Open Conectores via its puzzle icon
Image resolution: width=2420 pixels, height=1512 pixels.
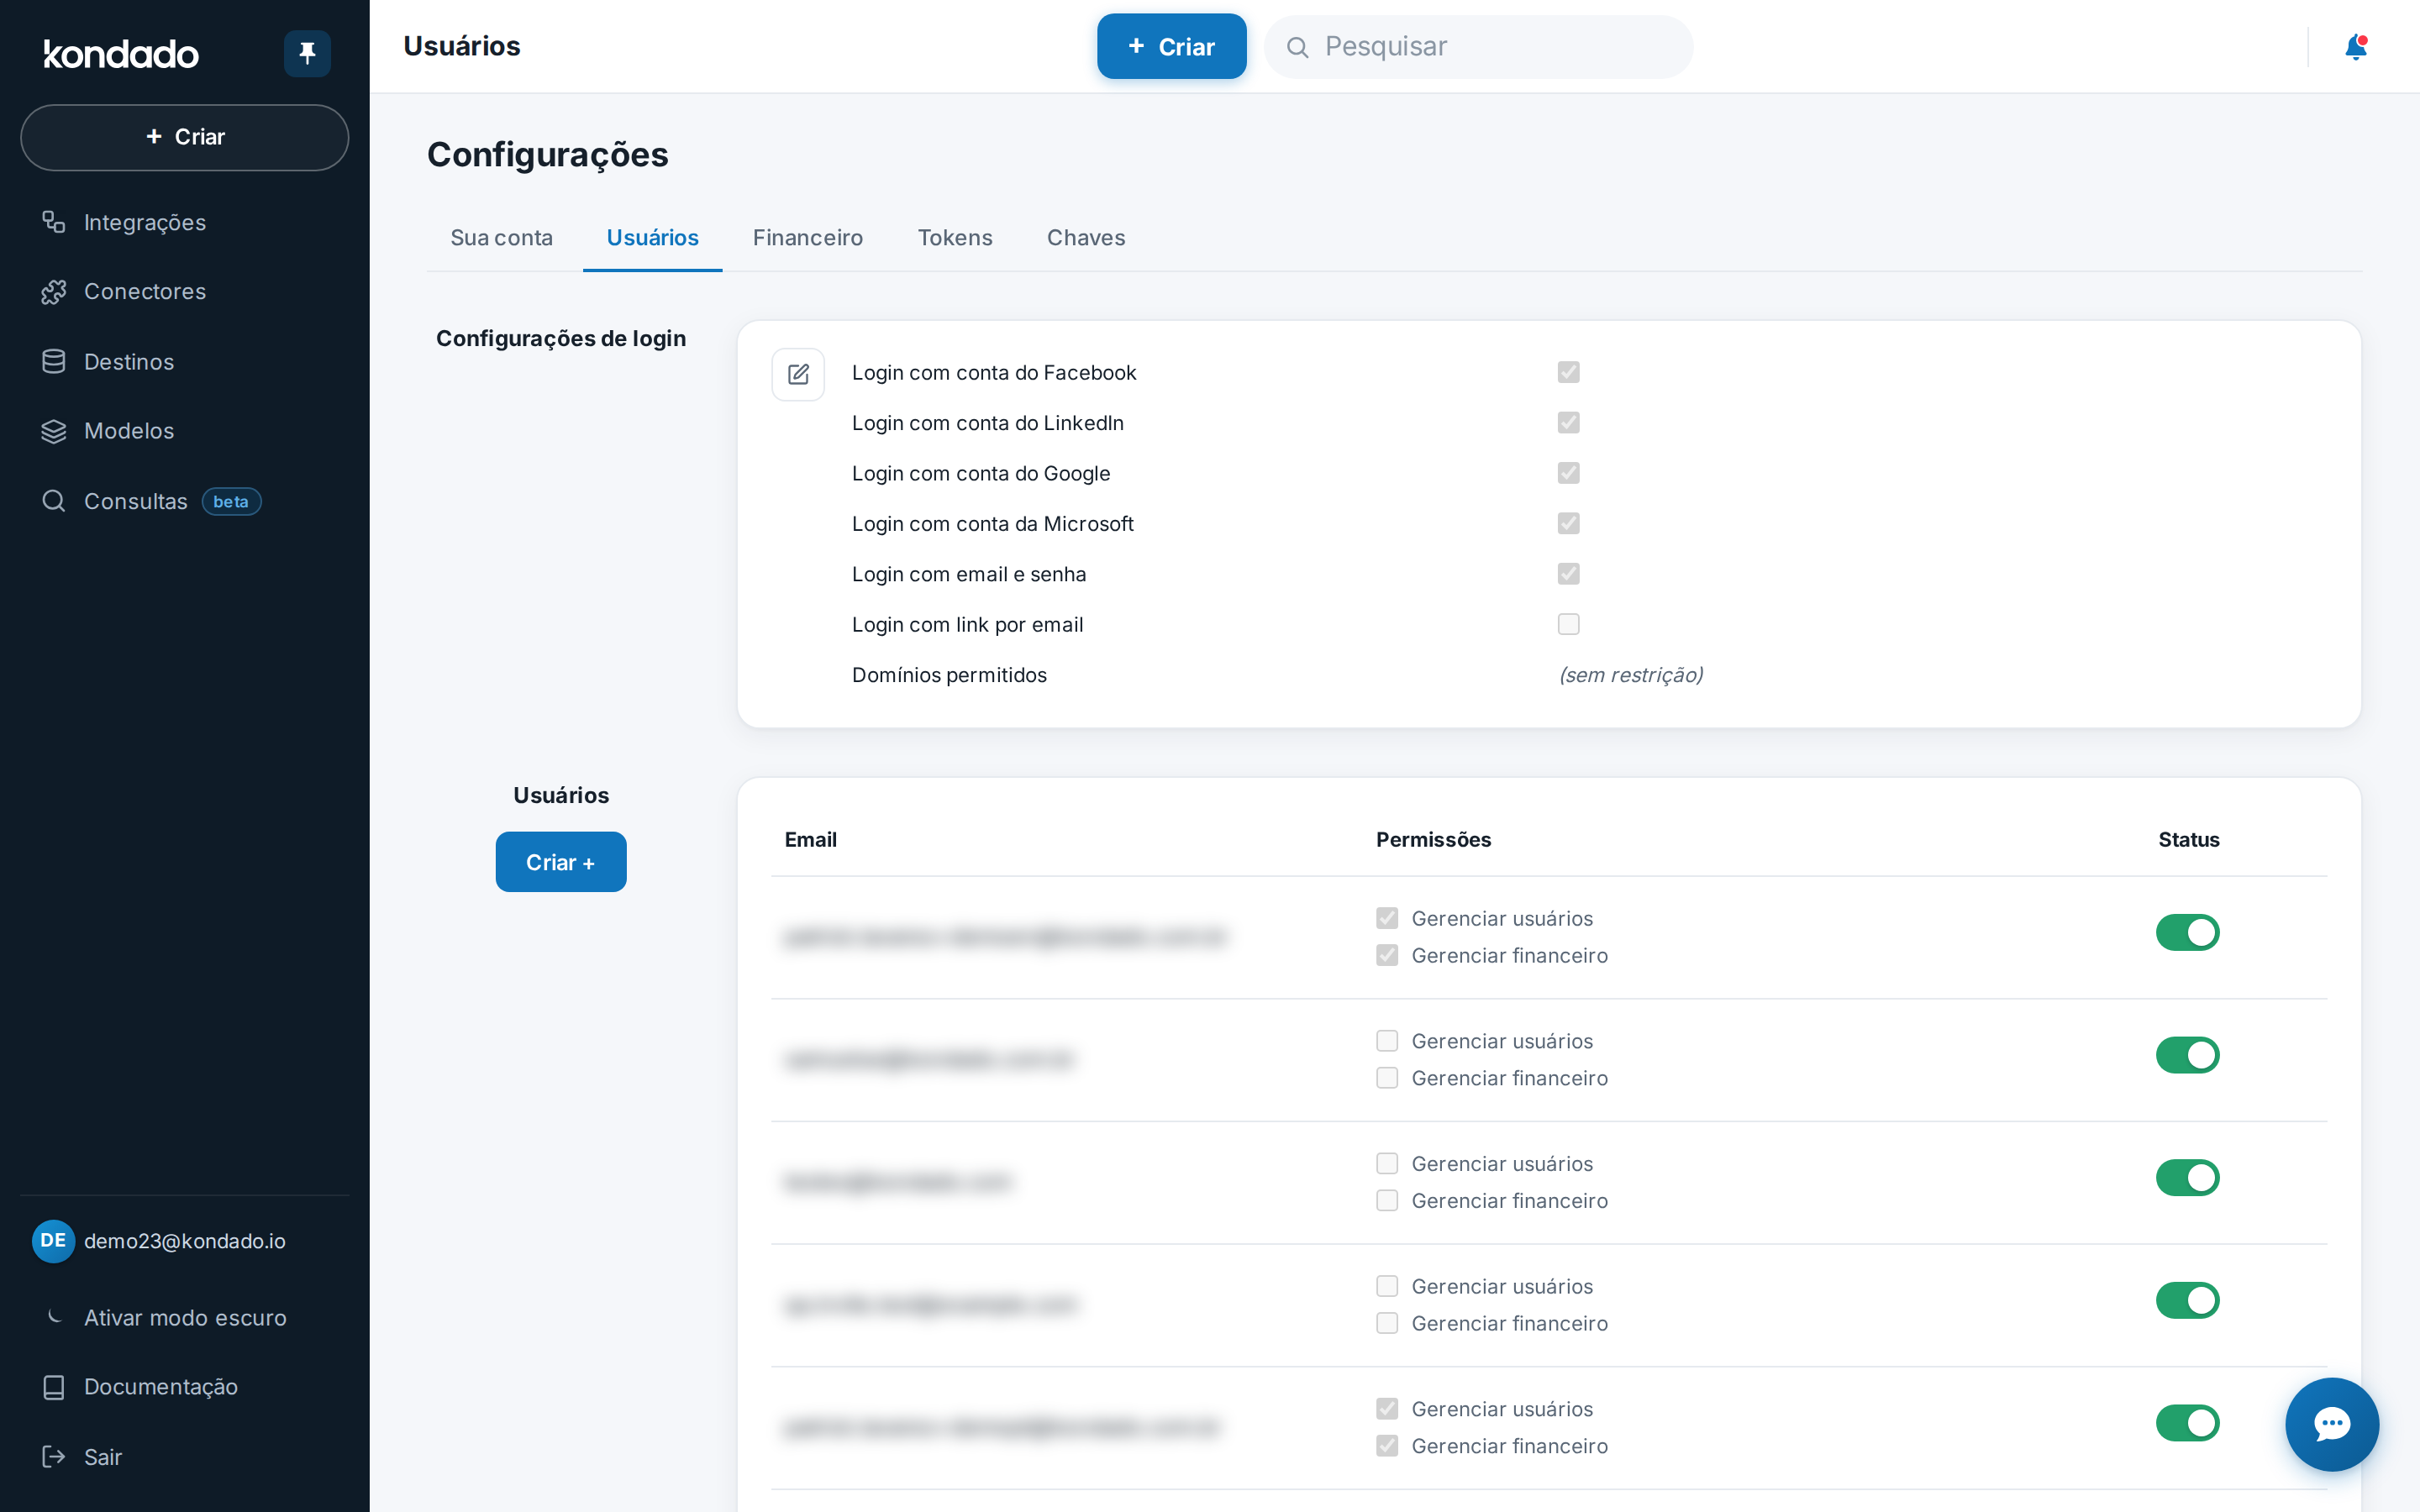click(54, 292)
